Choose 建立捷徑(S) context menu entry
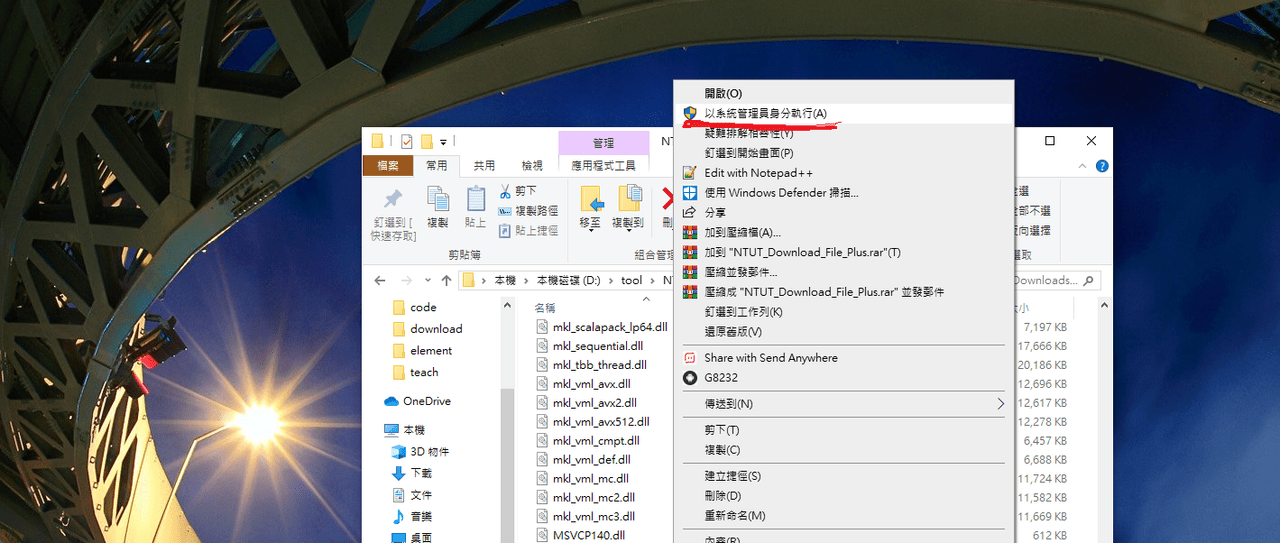Screen dimensions: 1280x543 pos(845,476)
